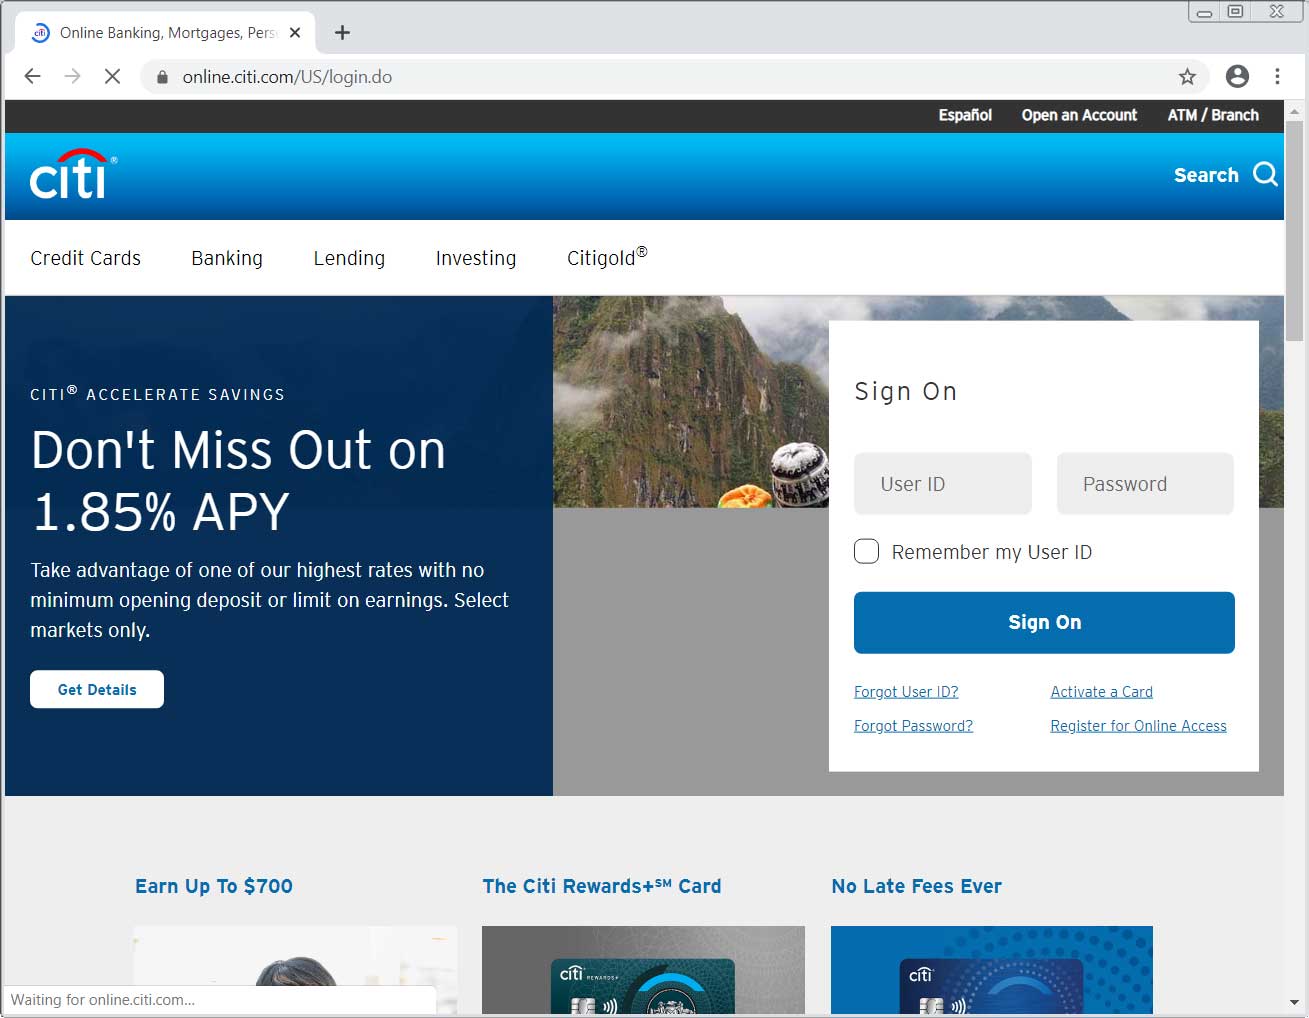Screen dimensions: 1309x1018
Task: Click the search magnifier icon
Action: (x=1265, y=174)
